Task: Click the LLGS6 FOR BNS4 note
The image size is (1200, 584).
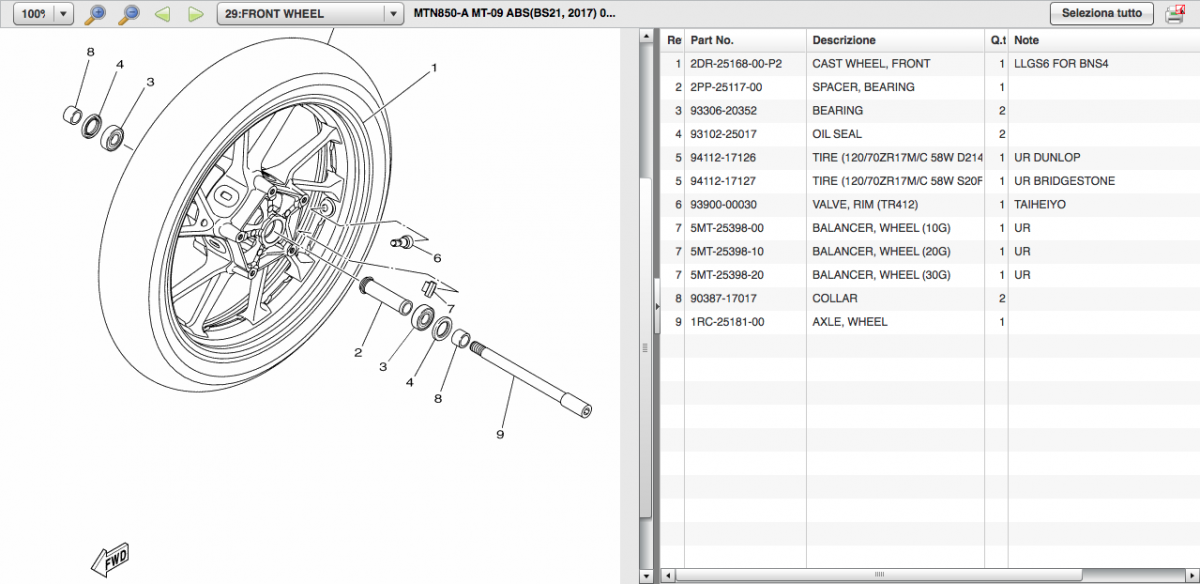Action: click(1061, 64)
